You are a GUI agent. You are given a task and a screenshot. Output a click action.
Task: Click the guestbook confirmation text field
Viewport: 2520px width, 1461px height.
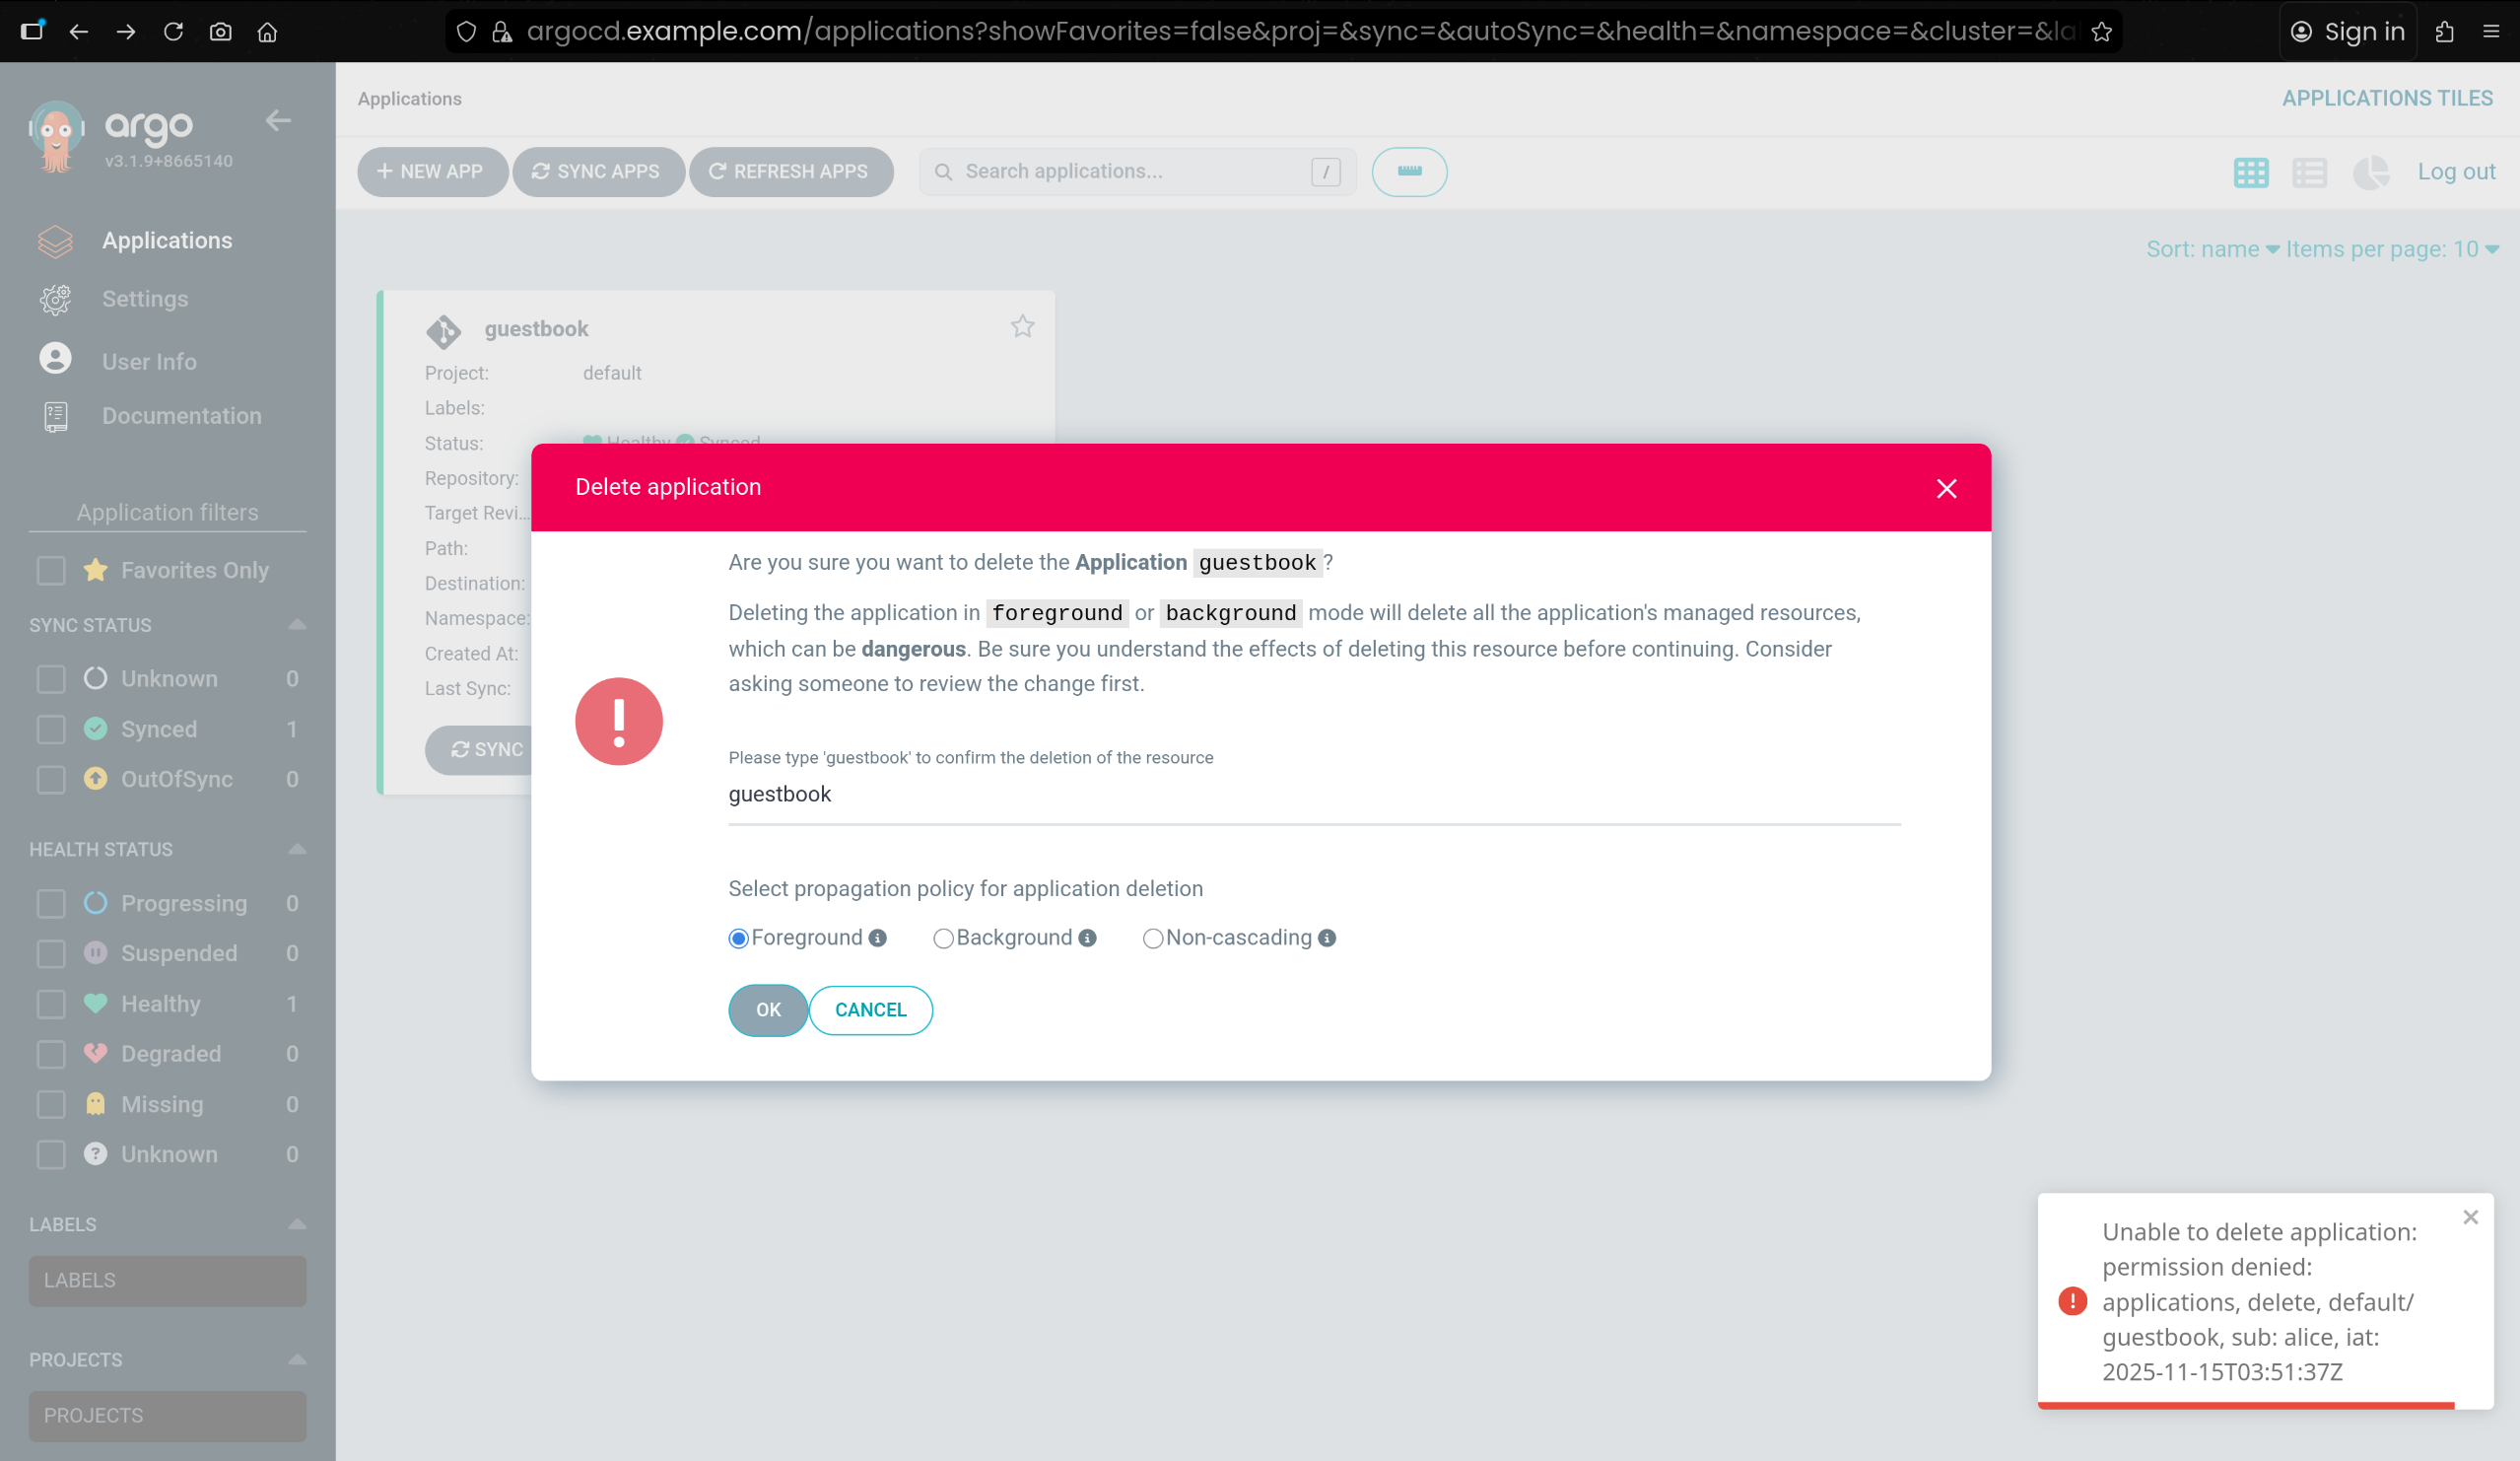(x=1313, y=795)
